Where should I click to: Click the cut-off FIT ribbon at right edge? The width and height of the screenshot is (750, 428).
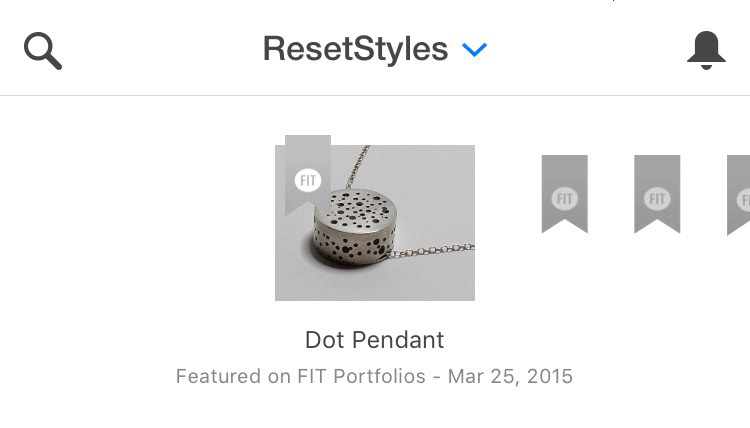click(740, 195)
